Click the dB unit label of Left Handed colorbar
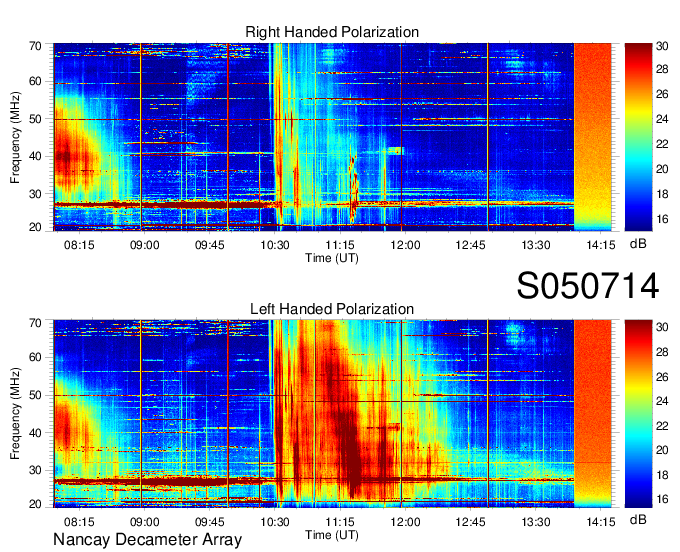Image resolution: width=680 pixels, height=552 pixels. pos(638,519)
